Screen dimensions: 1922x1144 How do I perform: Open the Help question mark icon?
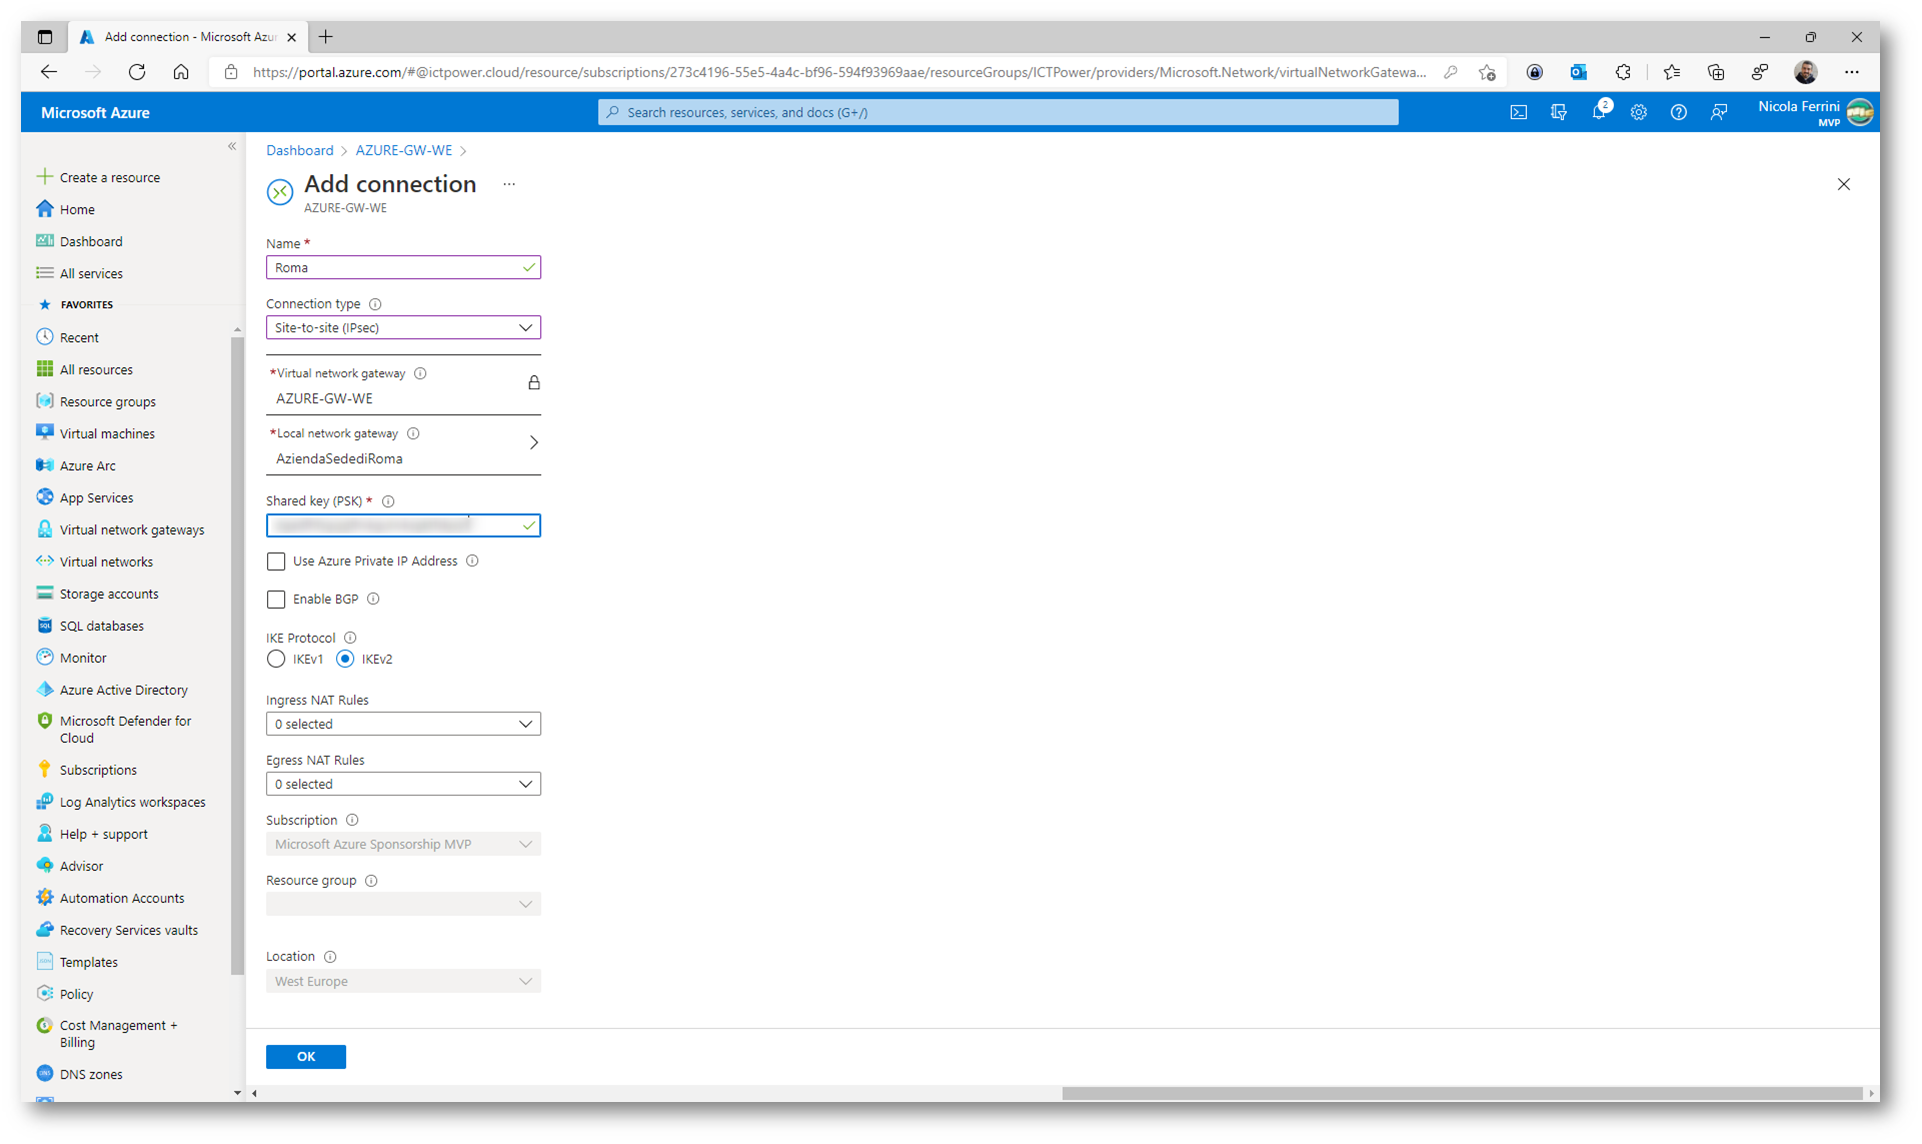click(x=1678, y=112)
